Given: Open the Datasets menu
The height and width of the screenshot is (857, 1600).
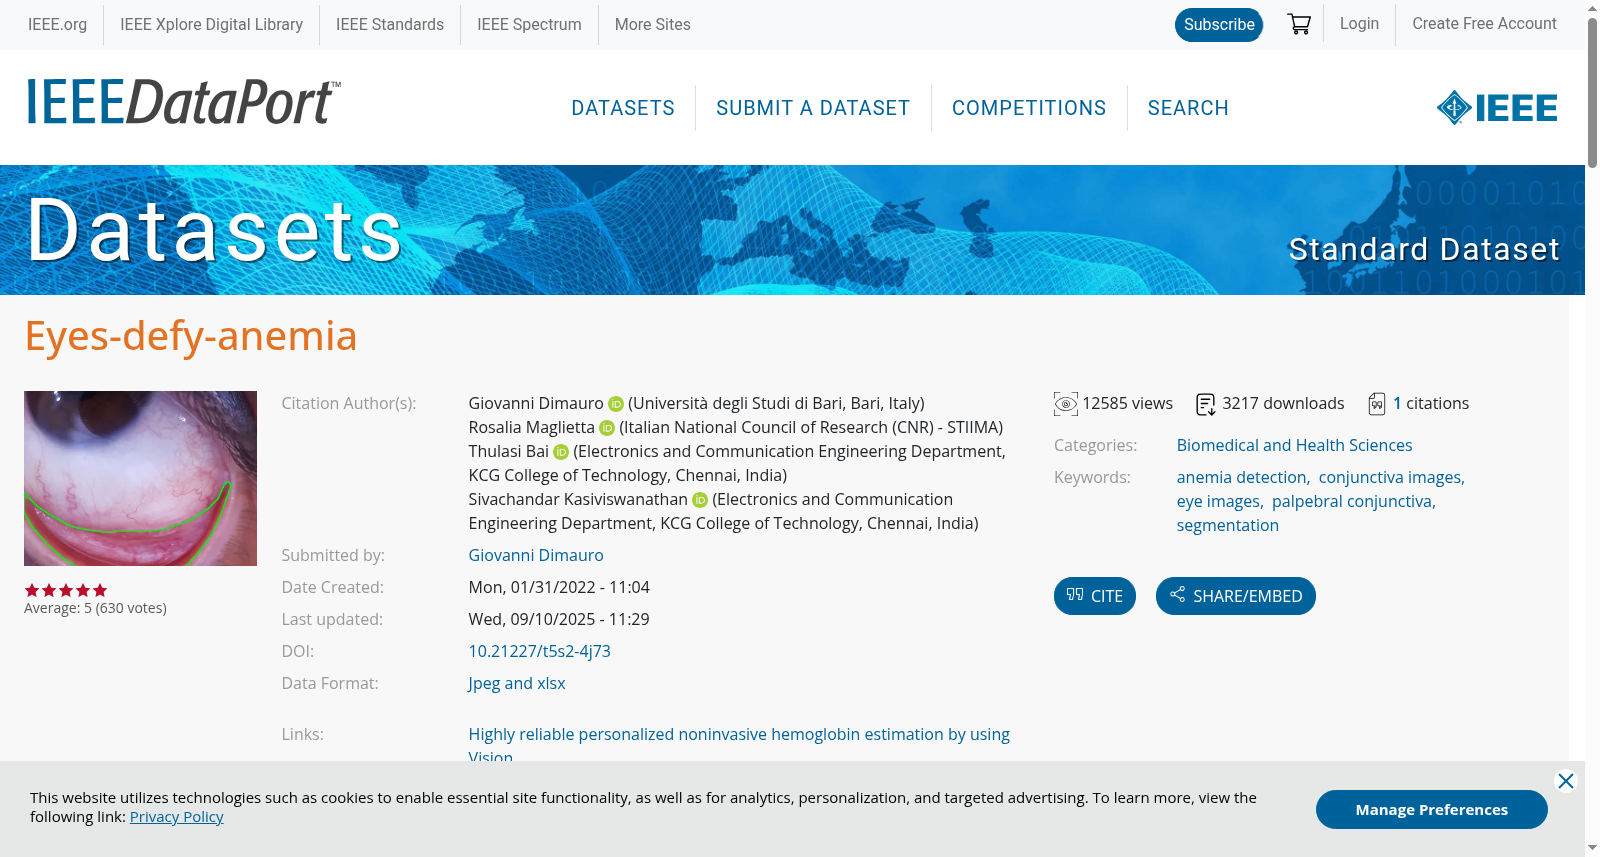Looking at the screenshot, I should (623, 108).
